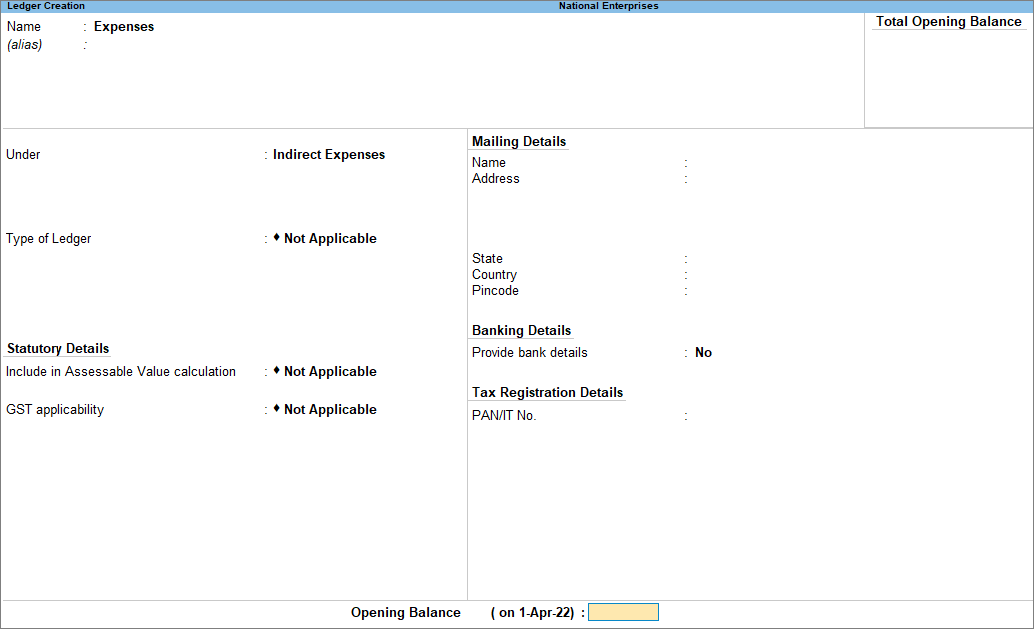Click the "Total Opening Balance" heading
Image resolution: width=1034 pixels, height=629 pixels.
coord(949,22)
